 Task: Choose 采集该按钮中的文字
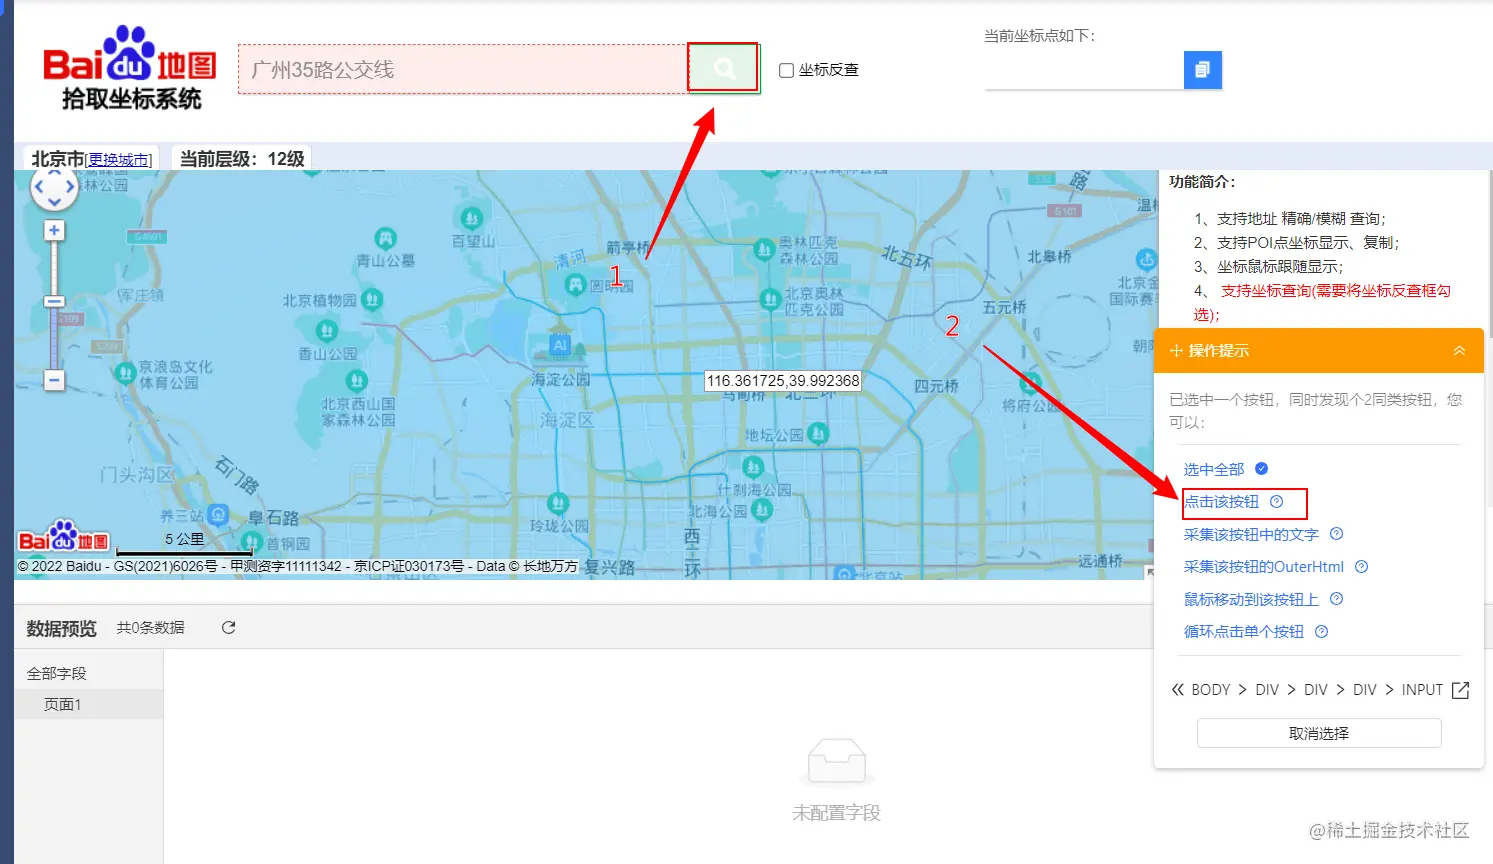pyautogui.click(x=1251, y=534)
